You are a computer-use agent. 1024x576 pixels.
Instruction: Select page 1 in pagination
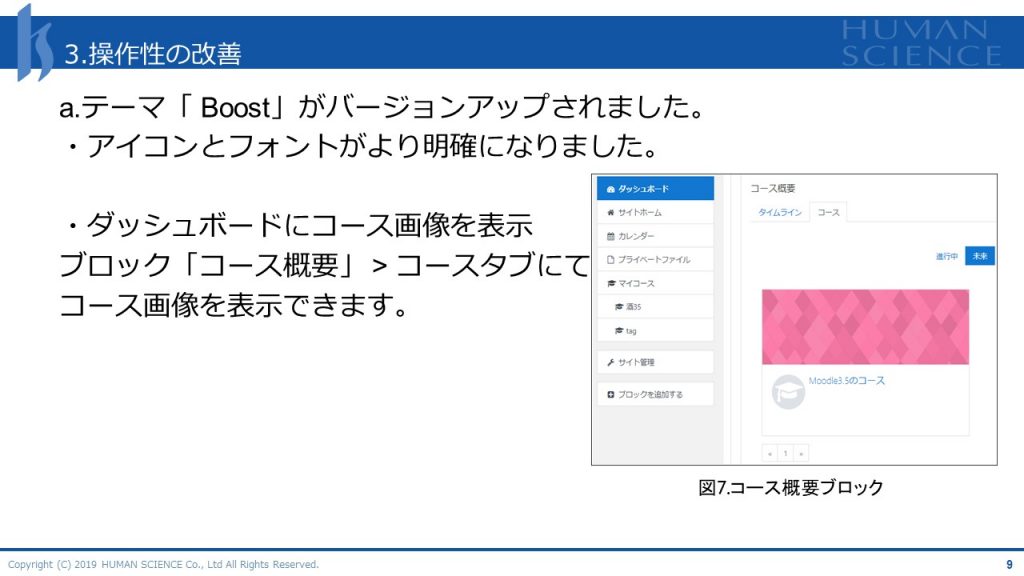[x=786, y=453]
